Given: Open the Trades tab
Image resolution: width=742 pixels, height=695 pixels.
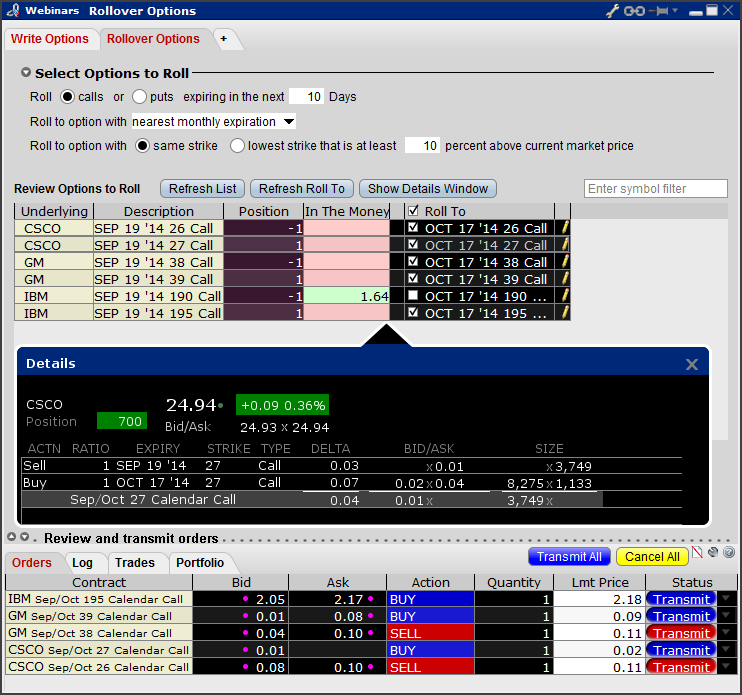Looking at the screenshot, I should [135, 563].
